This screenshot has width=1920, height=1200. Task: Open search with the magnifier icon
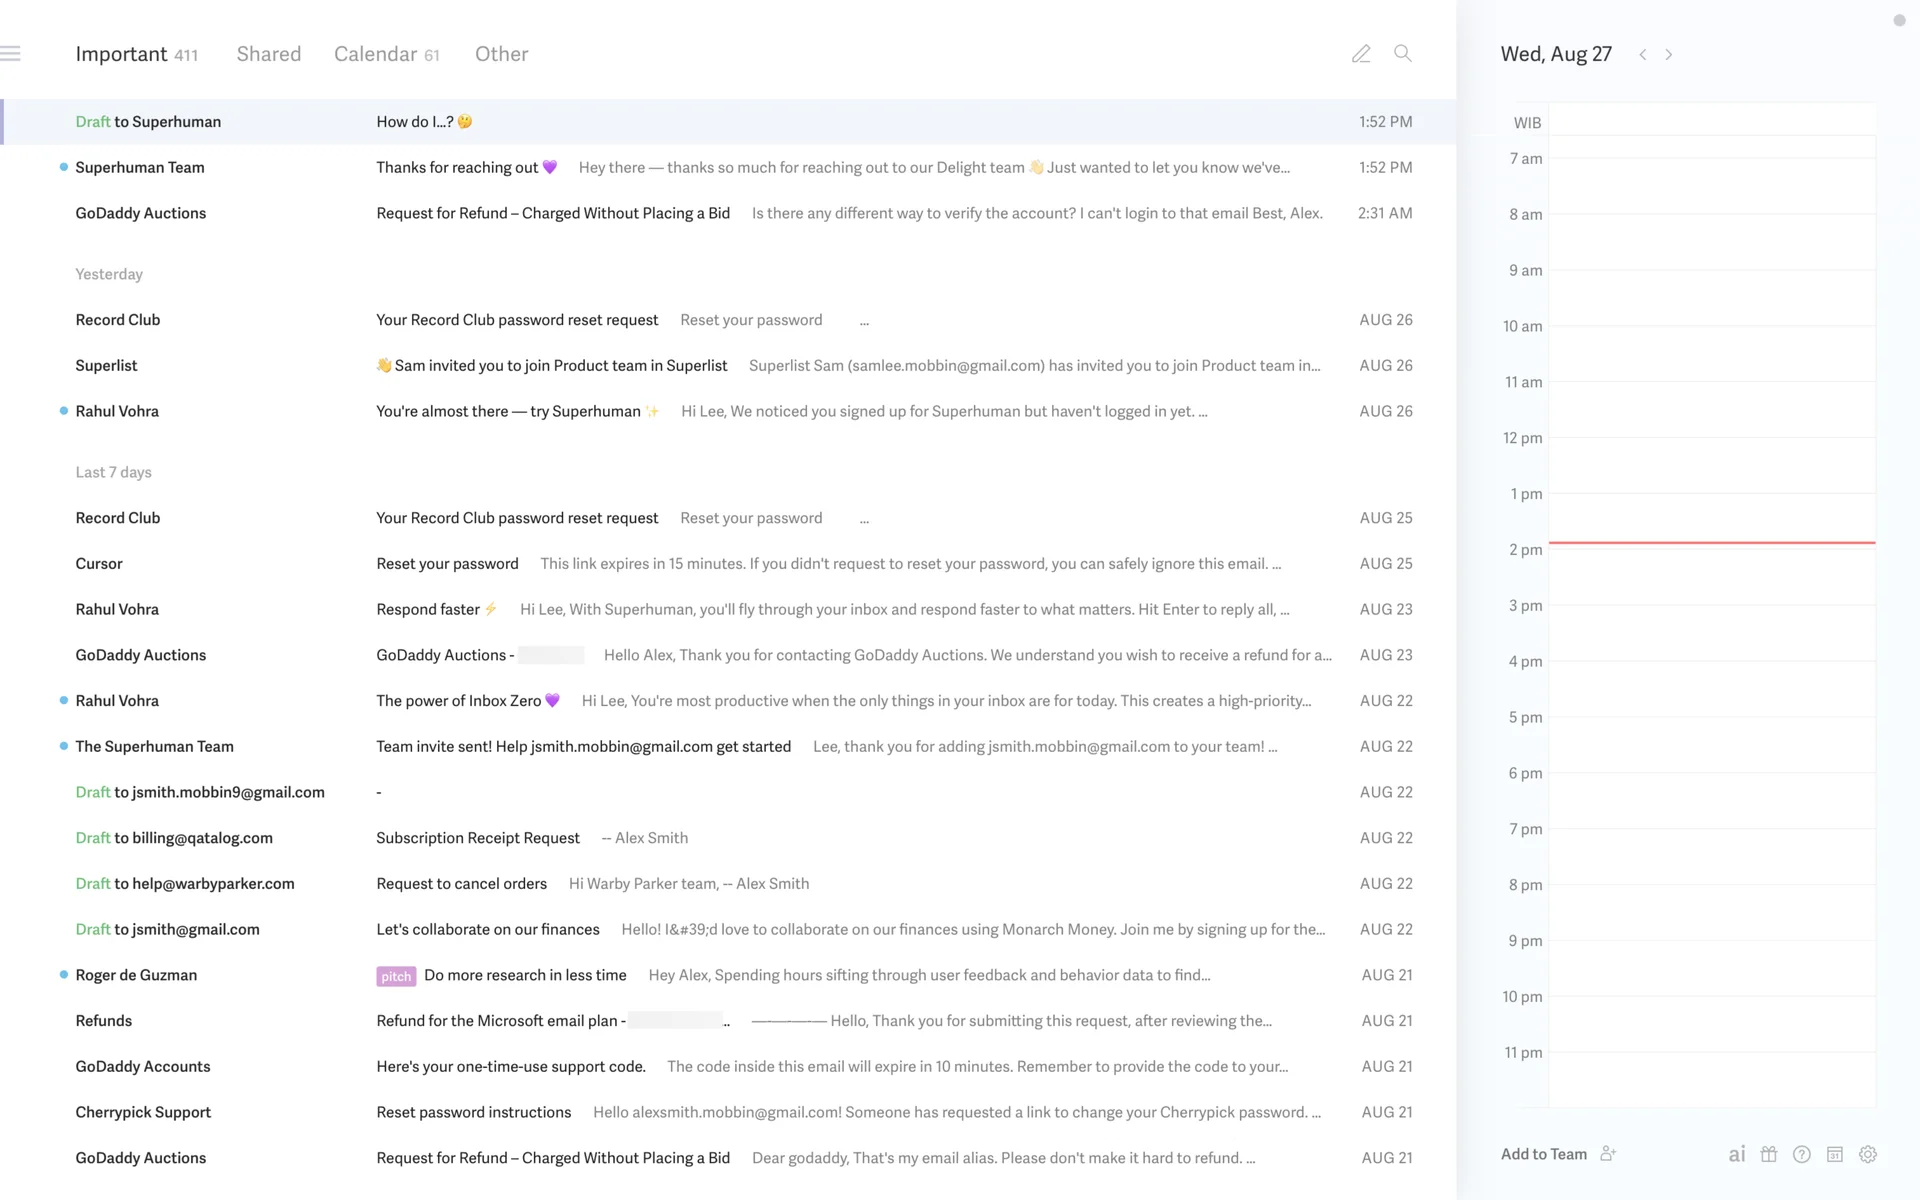coord(1403,54)
